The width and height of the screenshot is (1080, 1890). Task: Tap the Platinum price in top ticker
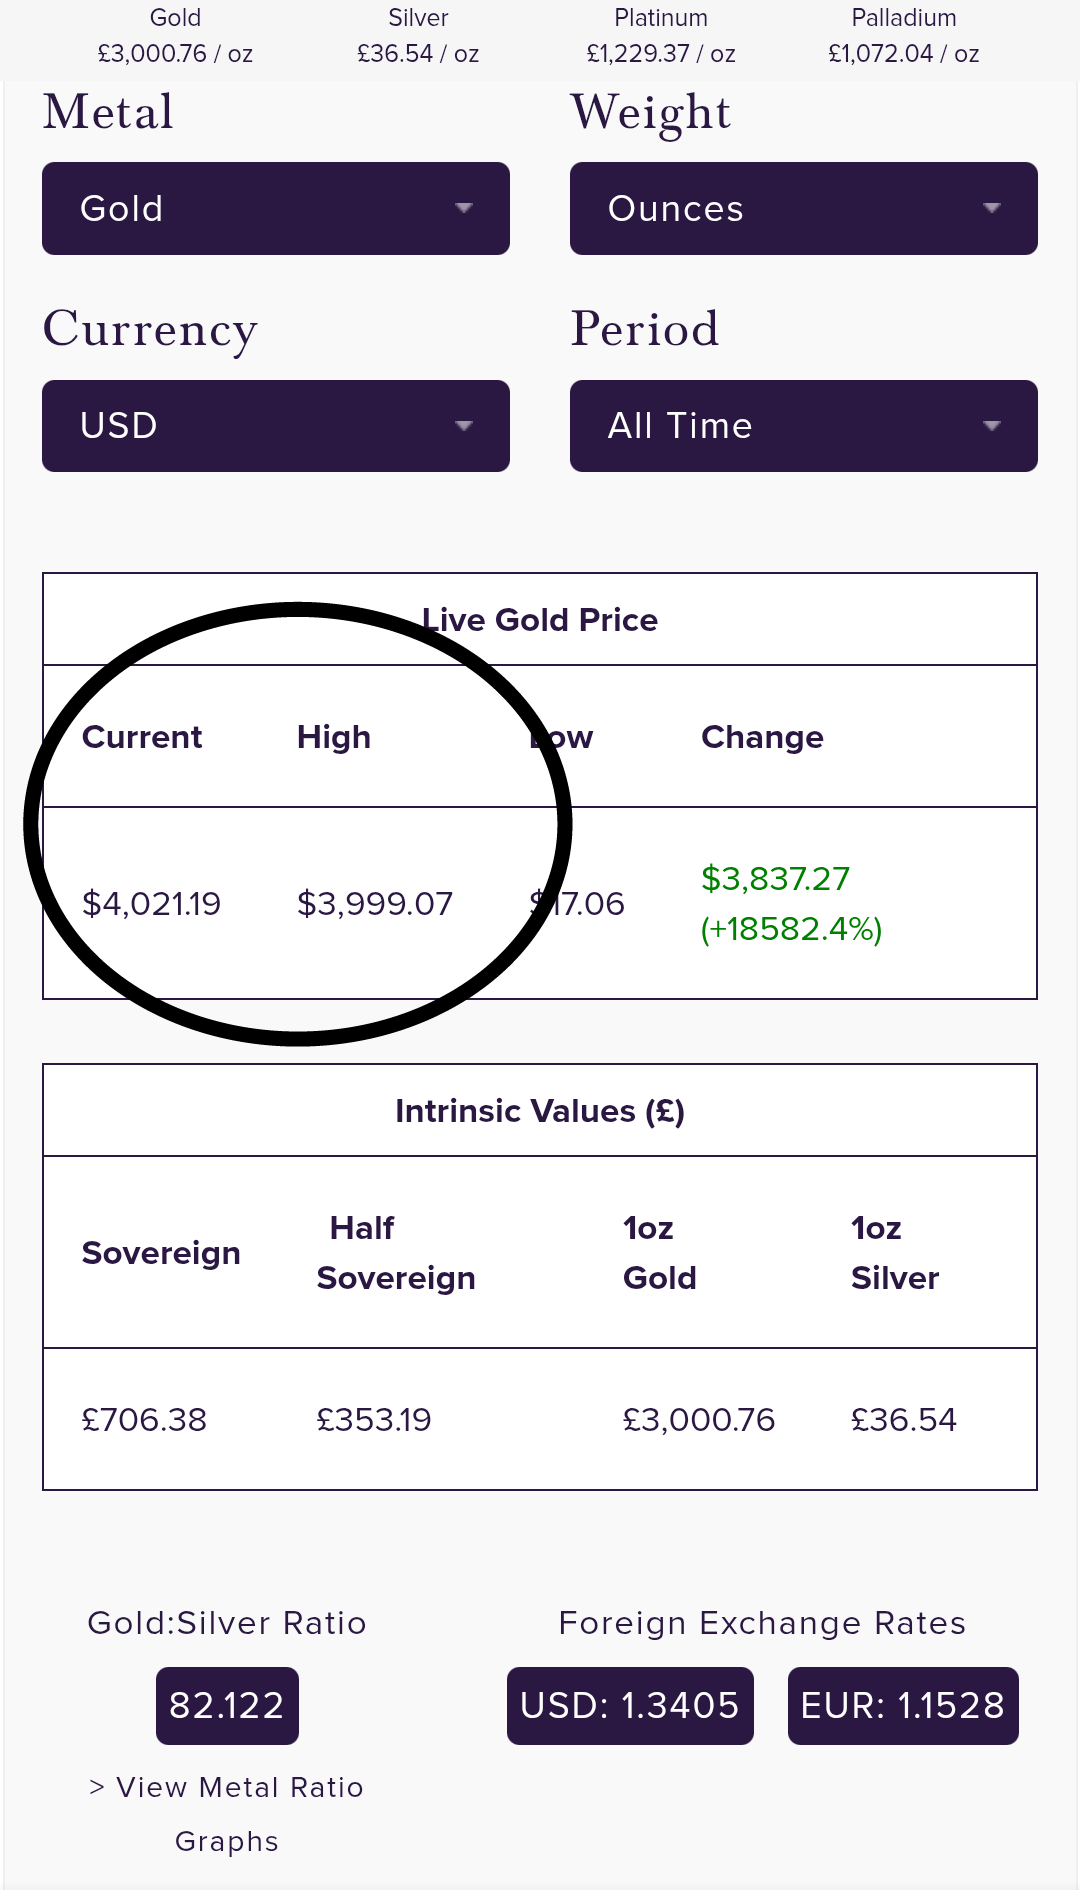[661, 53]
